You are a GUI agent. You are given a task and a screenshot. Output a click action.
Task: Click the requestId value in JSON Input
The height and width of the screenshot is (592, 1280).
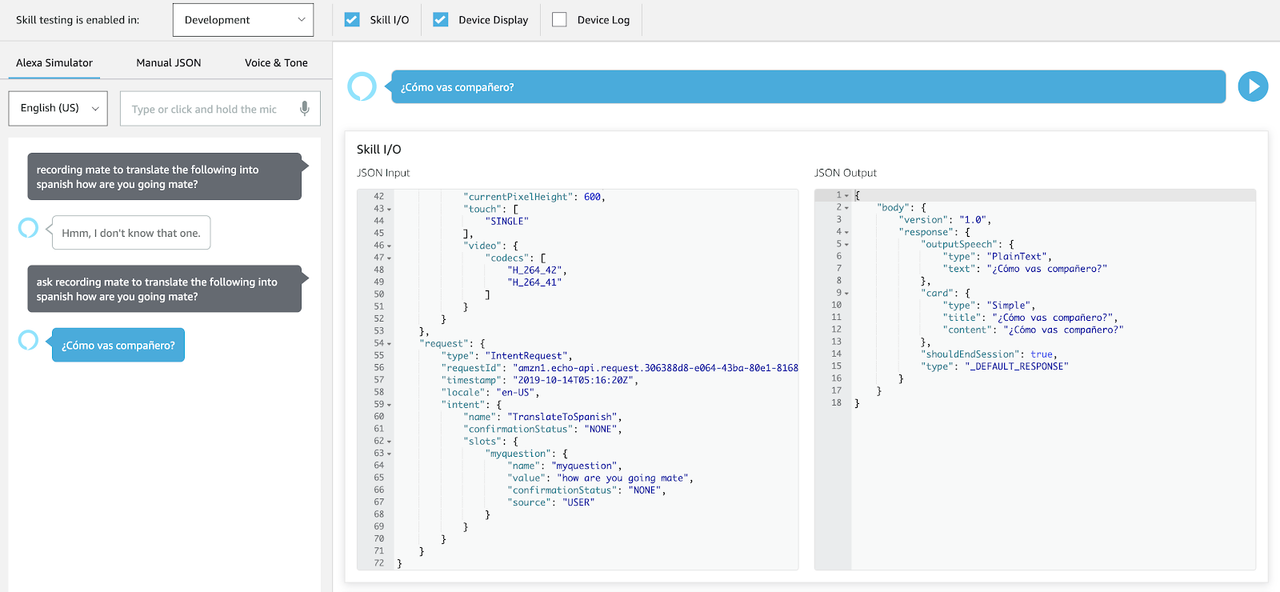(x=656, y=368)
